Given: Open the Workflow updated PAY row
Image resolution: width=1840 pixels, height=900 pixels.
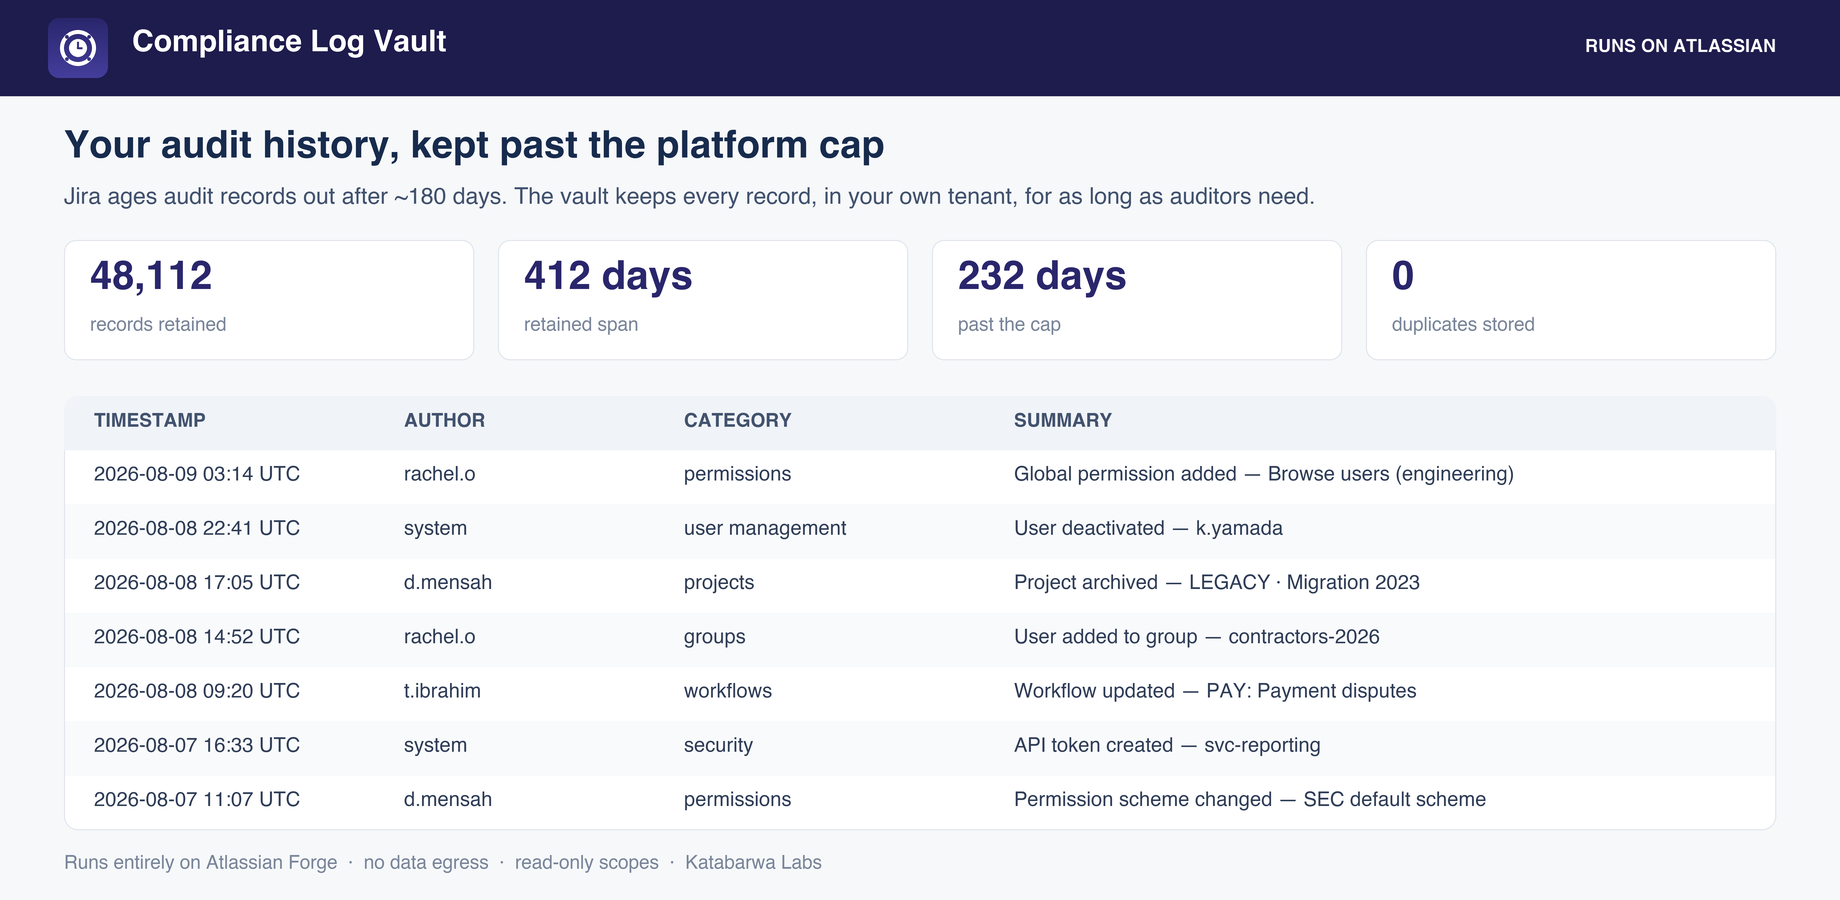Looking at the screenshot, I should click(x=920, y=691).
